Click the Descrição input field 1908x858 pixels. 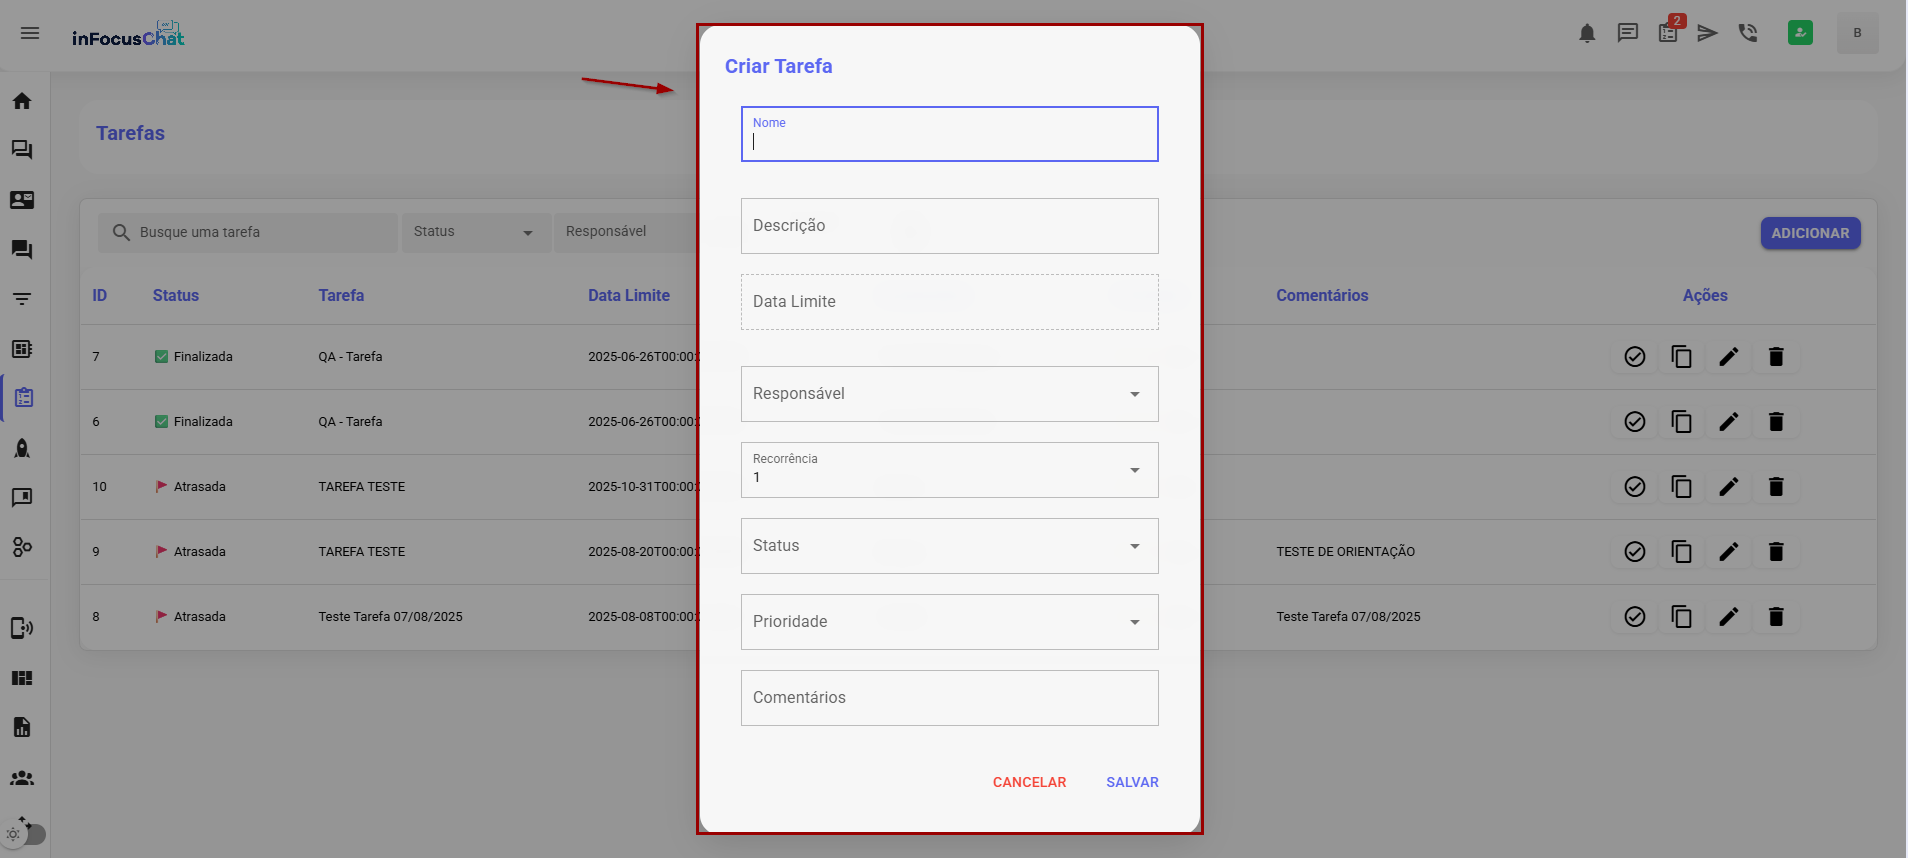tap(949, 226)
